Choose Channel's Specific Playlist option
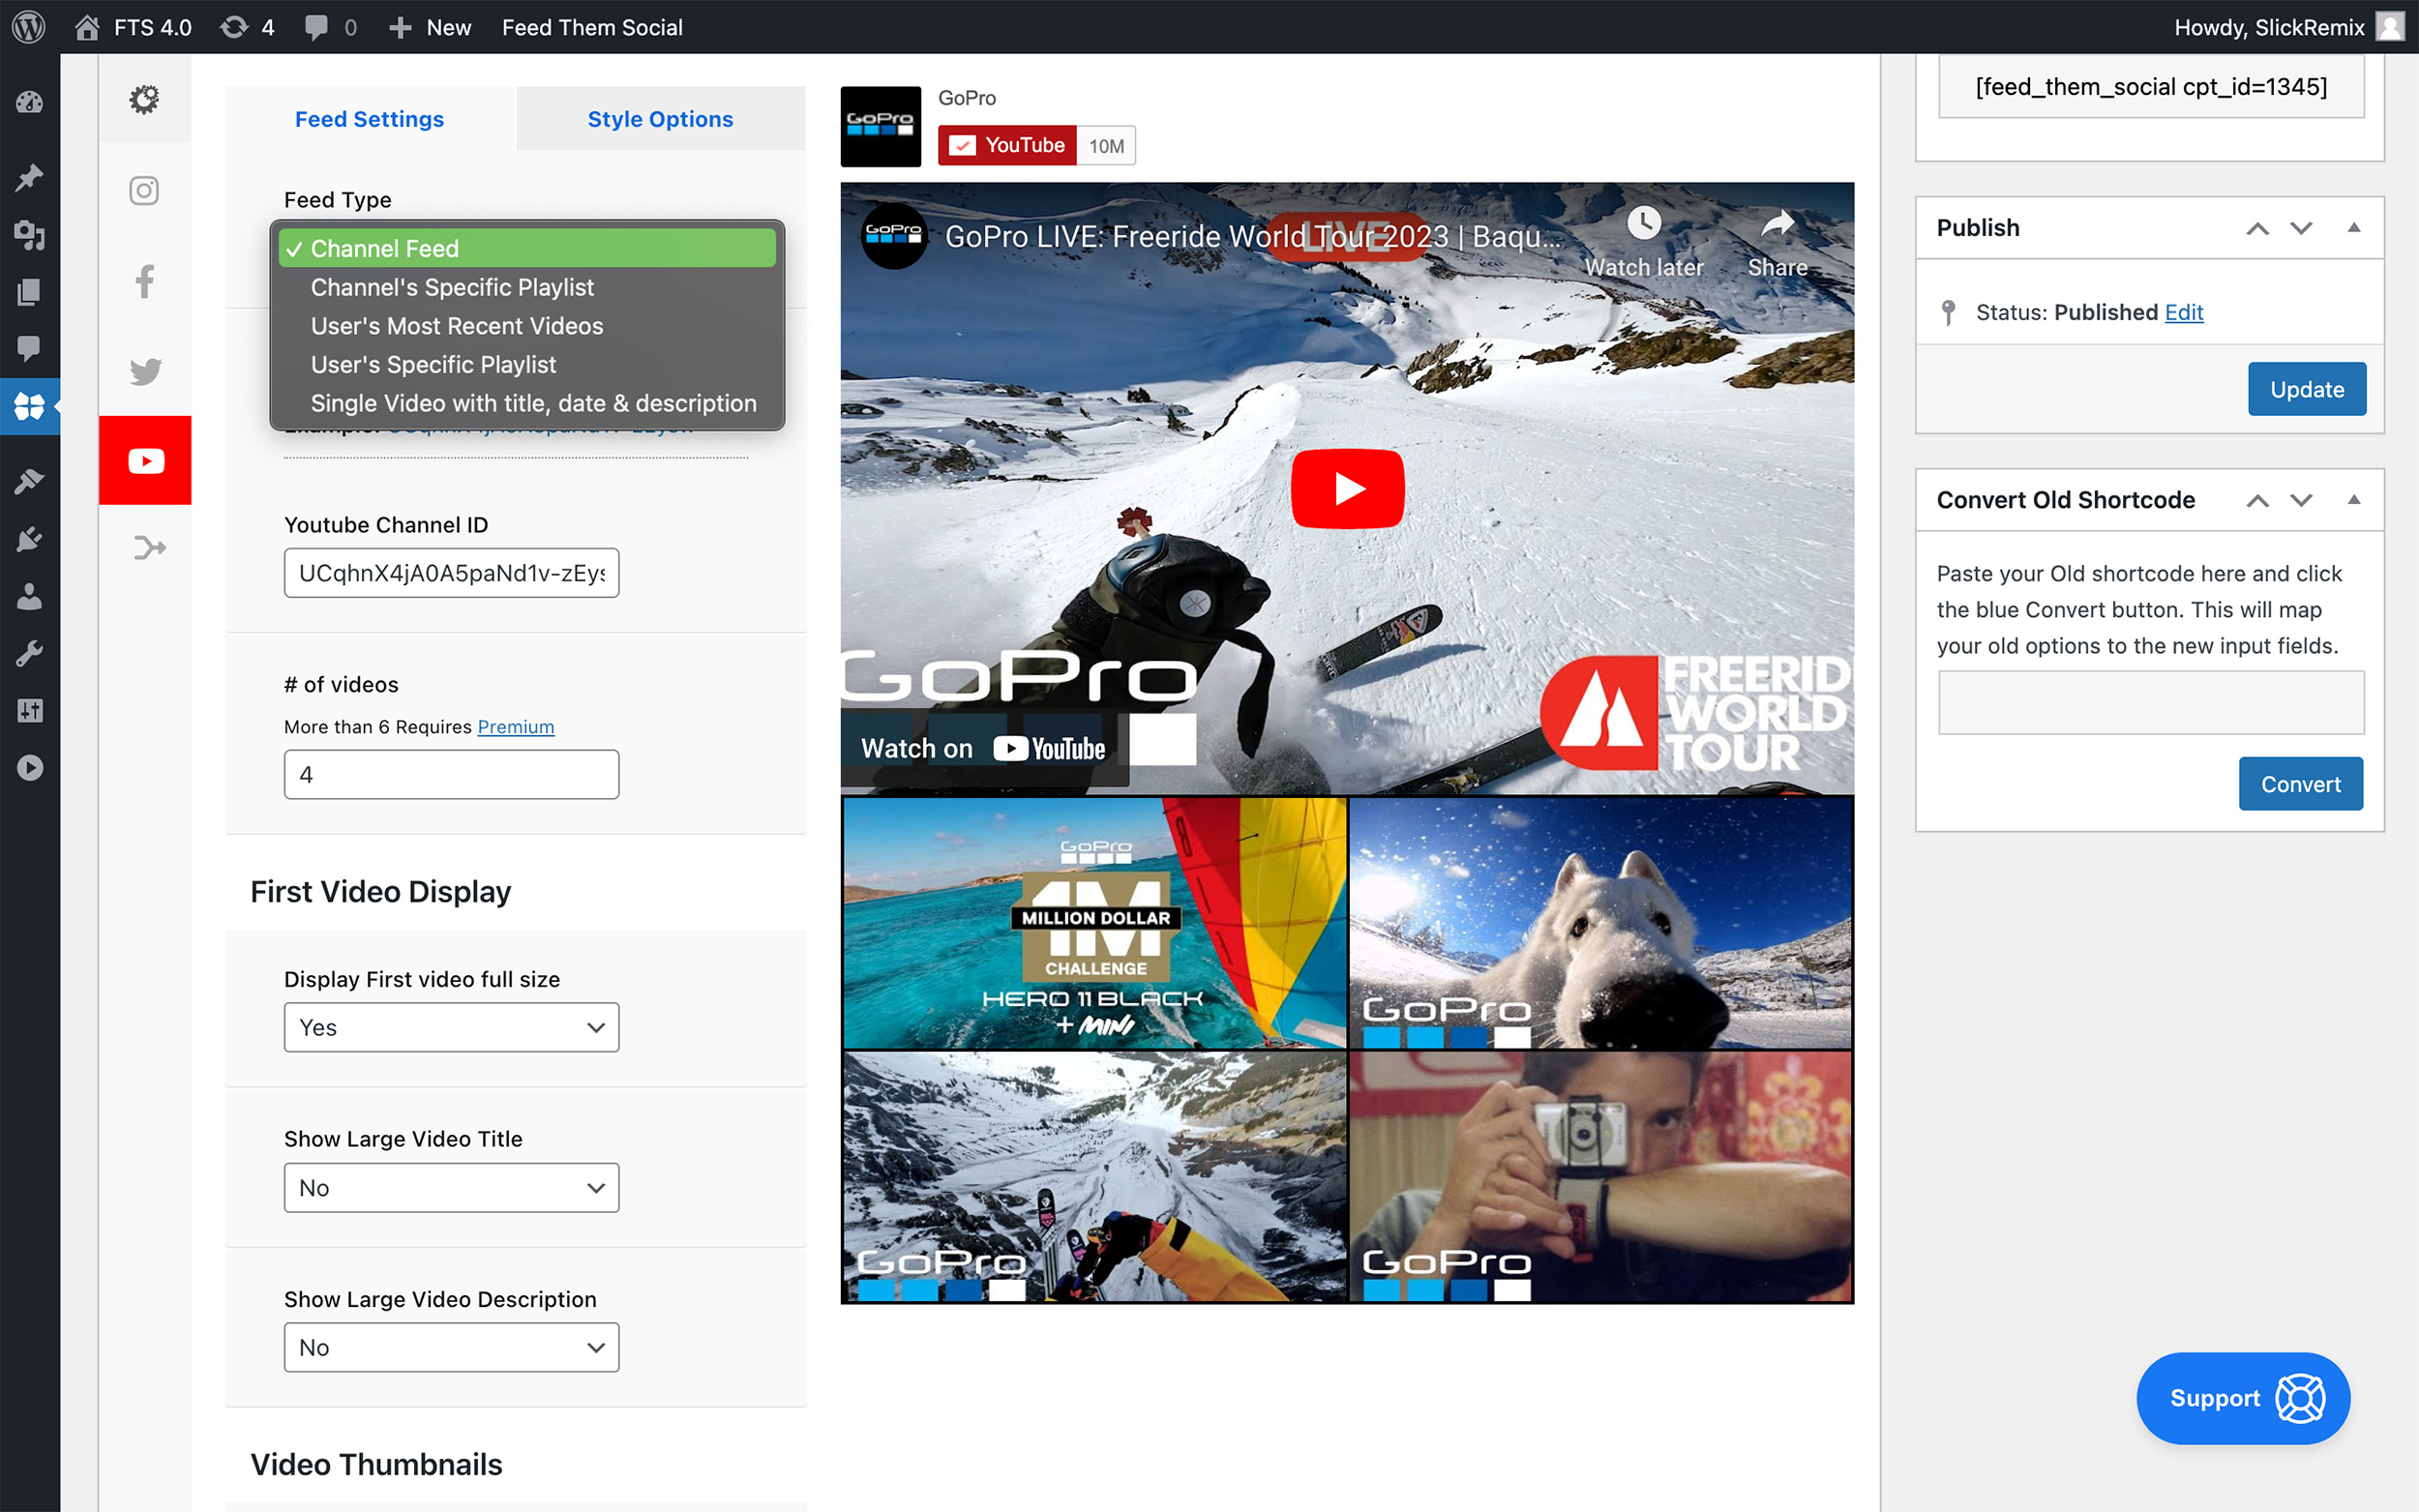The image size is (2419, 1512). tap(527, 287)
